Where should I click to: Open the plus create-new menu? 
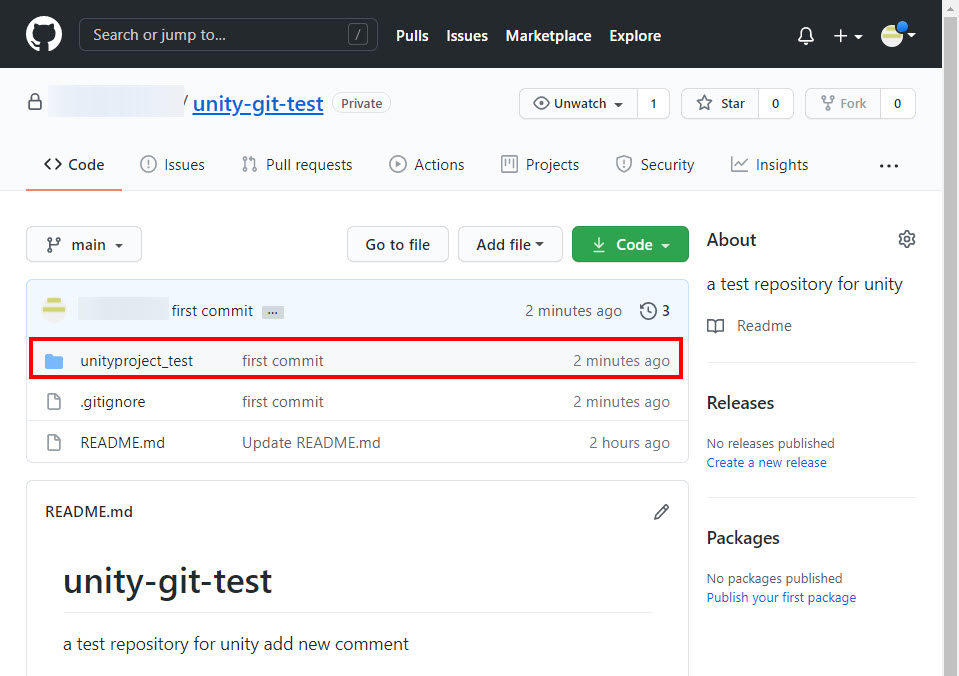tap(848, 36)
